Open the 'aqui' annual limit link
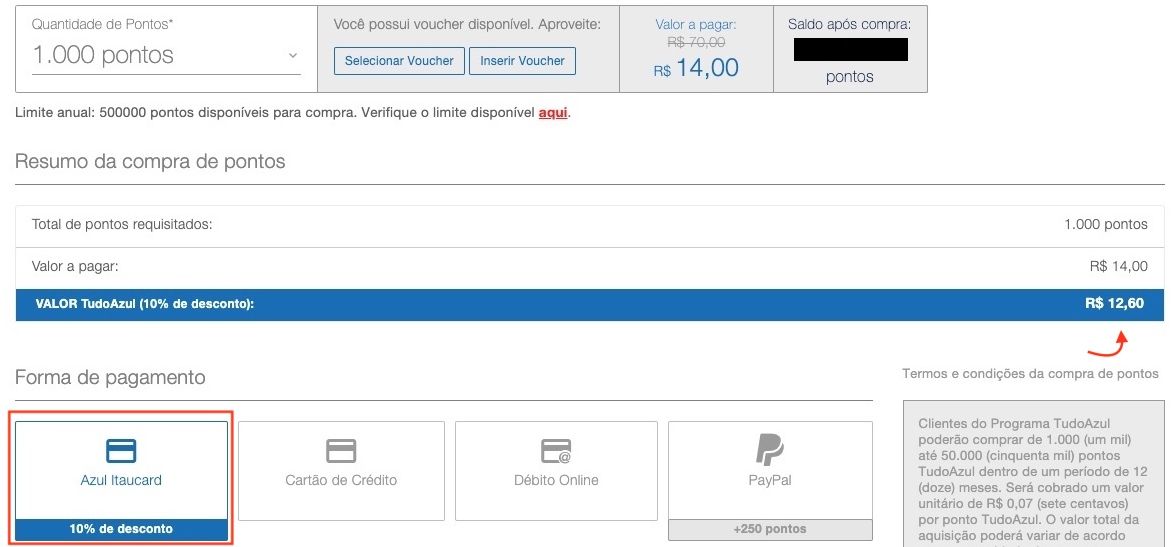This screenshot has height=547, width=1173. pyautogui.click(x=553, y=114)
